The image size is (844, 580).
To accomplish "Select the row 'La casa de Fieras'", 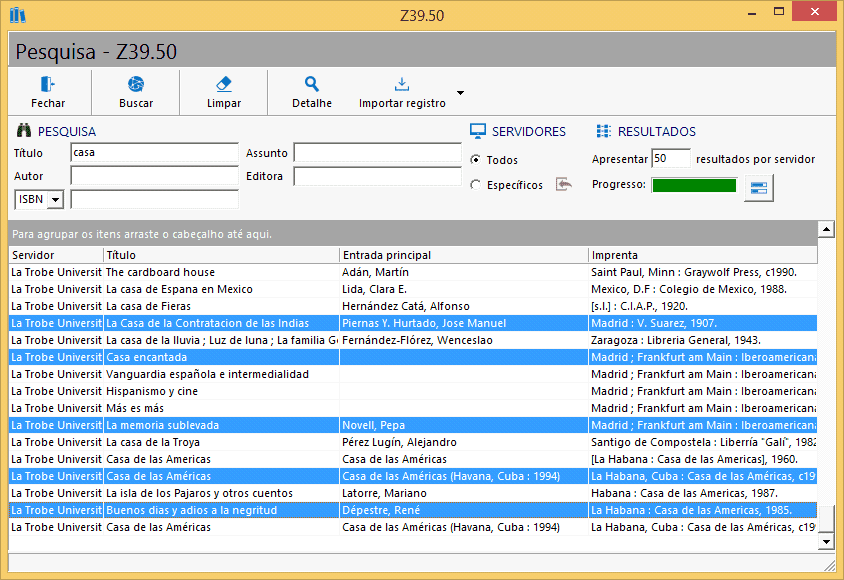I will [x=413, y=306].
